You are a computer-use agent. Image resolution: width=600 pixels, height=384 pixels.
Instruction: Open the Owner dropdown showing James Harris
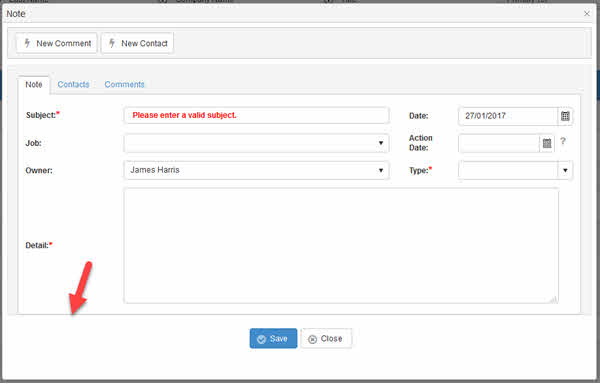pyautogui.click(x=256, y=170)
